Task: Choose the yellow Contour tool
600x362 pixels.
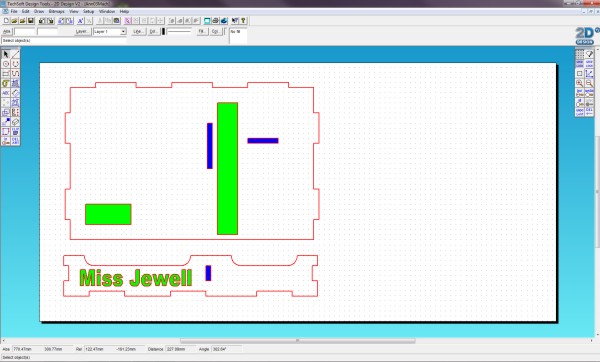Action: click(6, 83)
